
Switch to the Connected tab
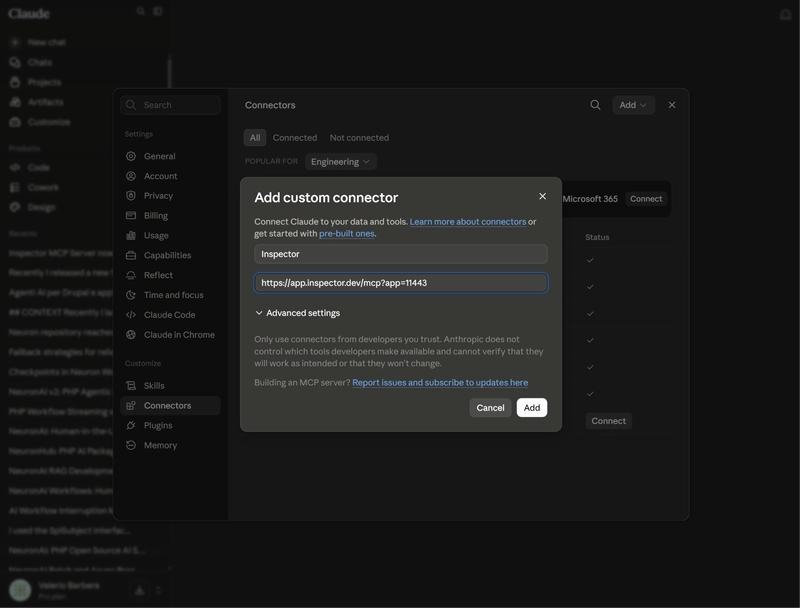(x=294, y=138)
